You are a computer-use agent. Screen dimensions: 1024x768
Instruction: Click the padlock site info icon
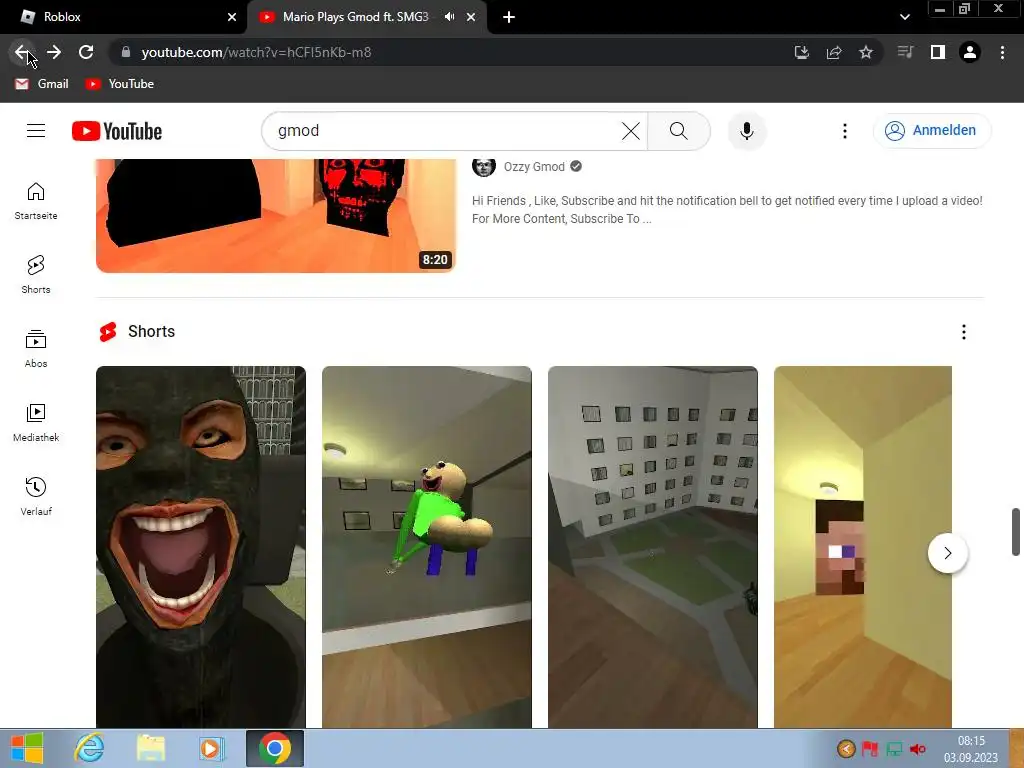click(126, 52)
